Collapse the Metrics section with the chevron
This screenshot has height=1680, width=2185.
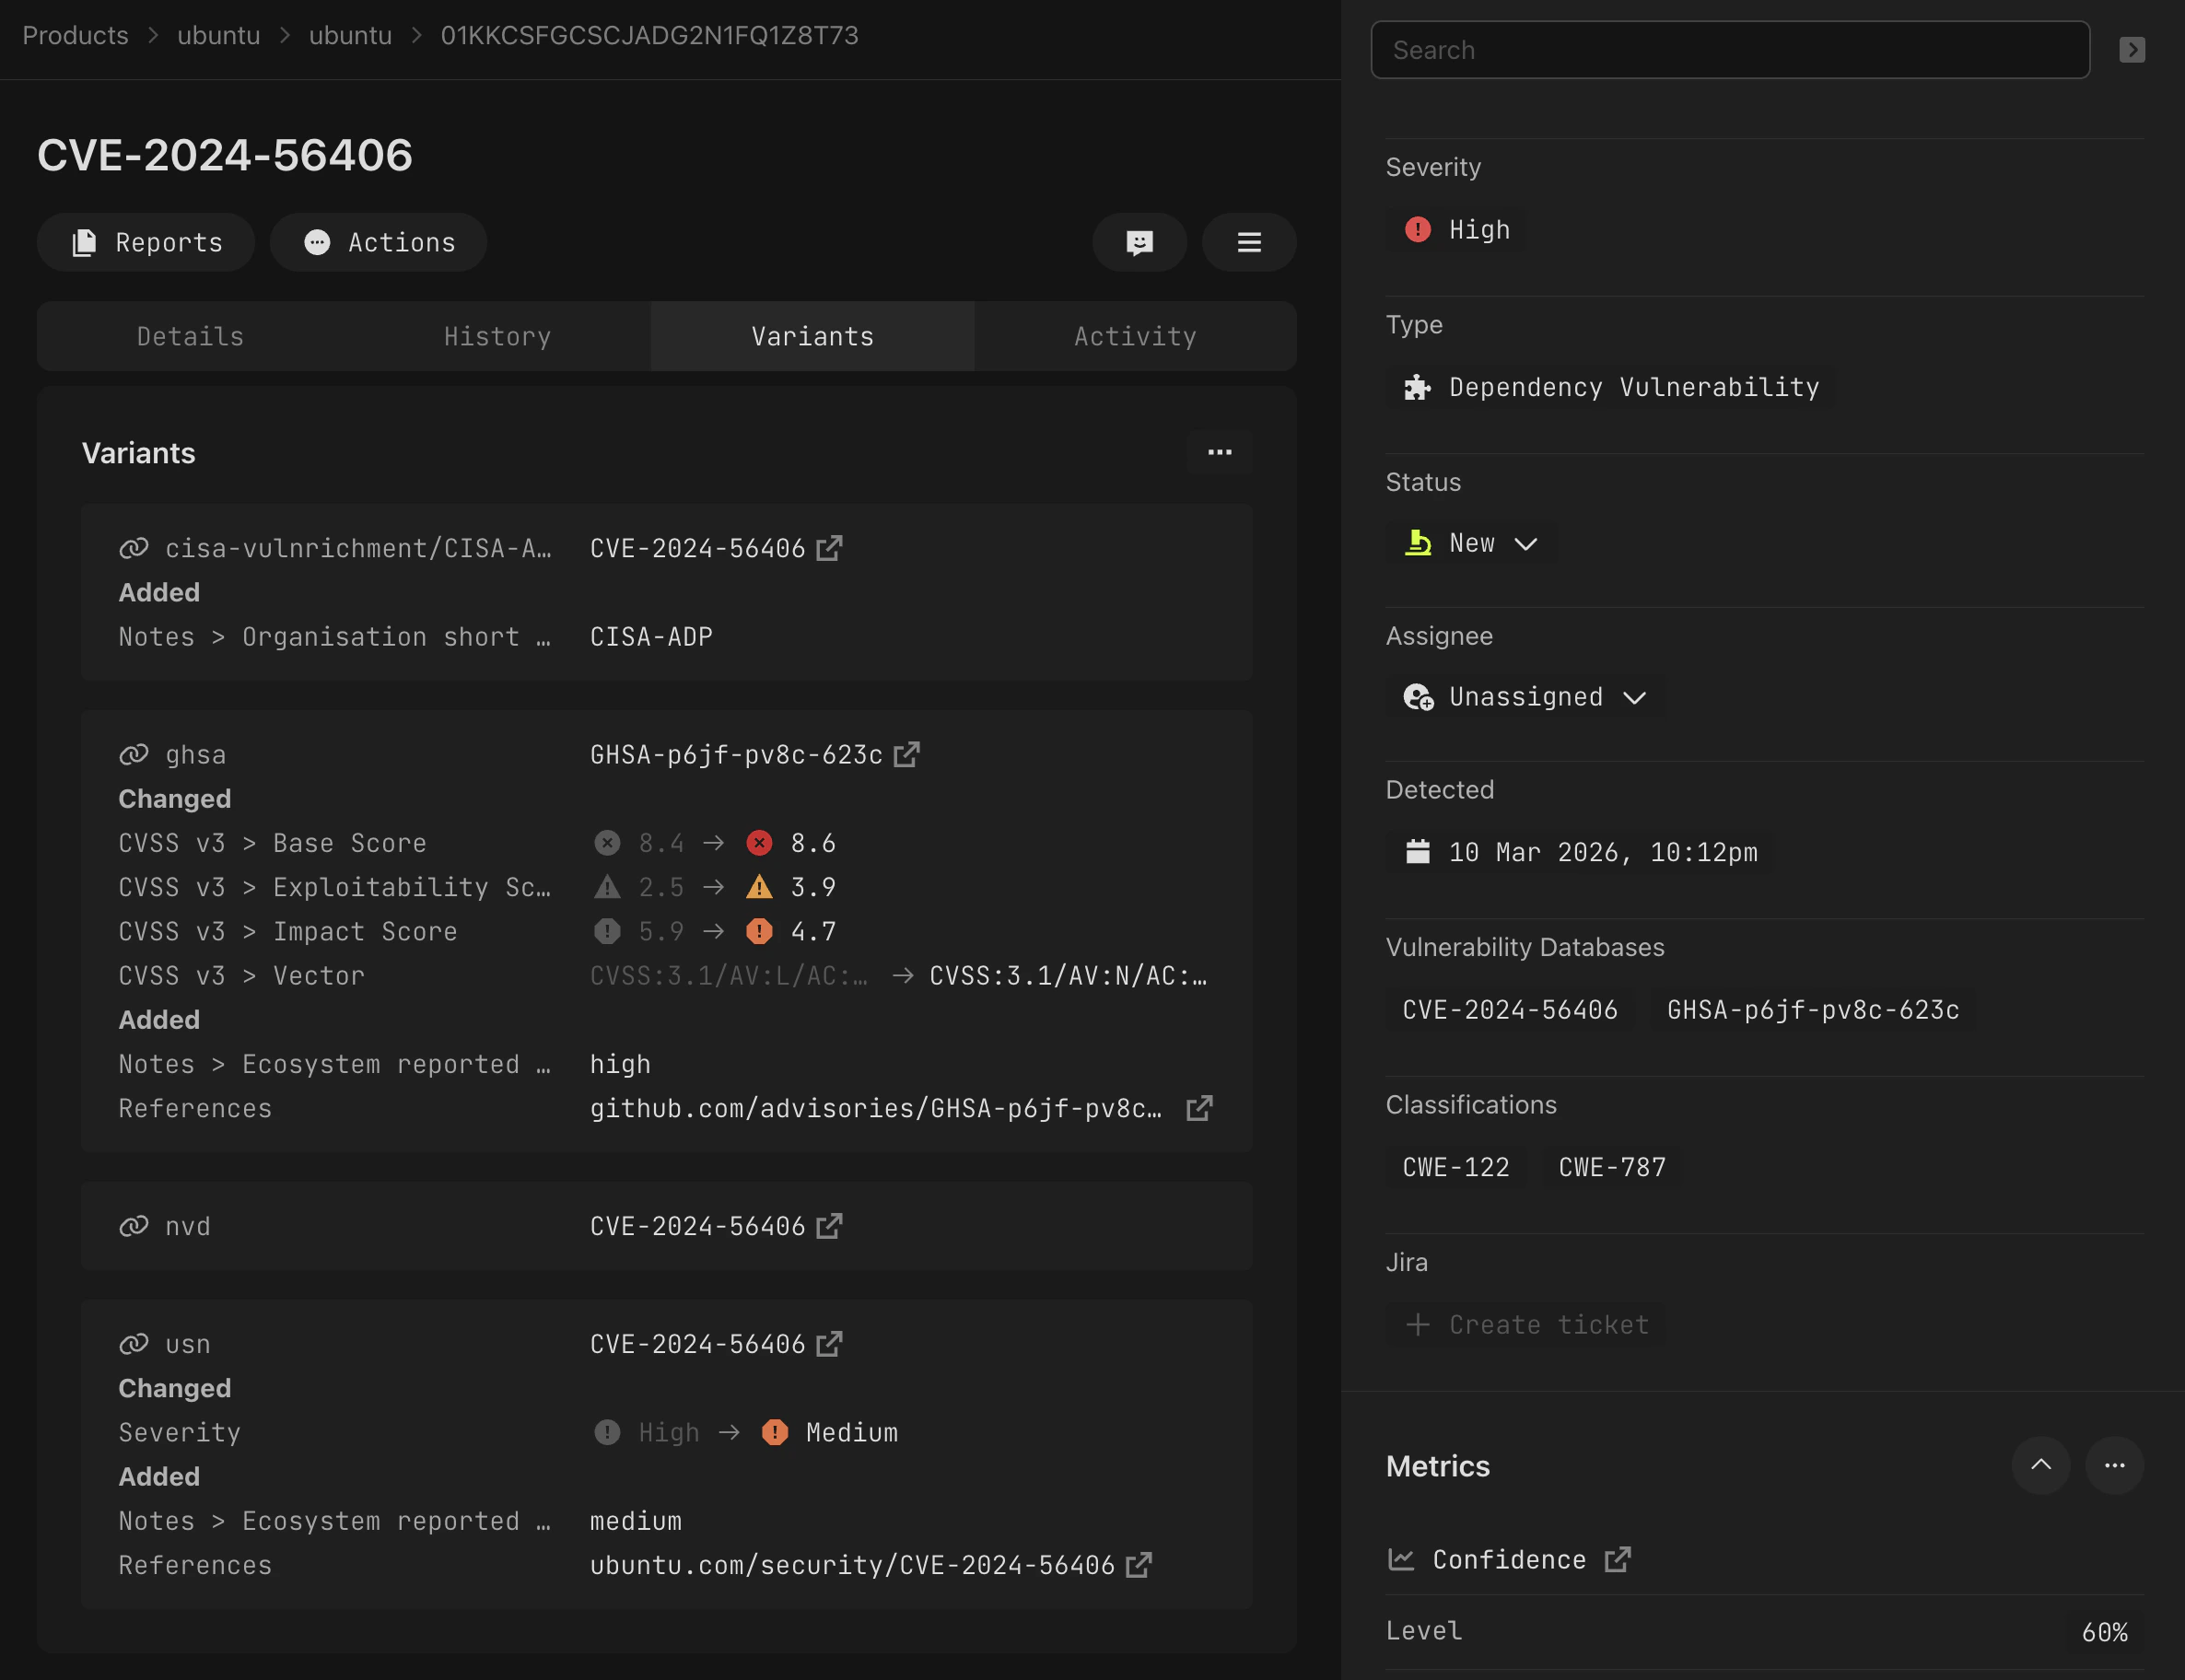point(2041,1465)
